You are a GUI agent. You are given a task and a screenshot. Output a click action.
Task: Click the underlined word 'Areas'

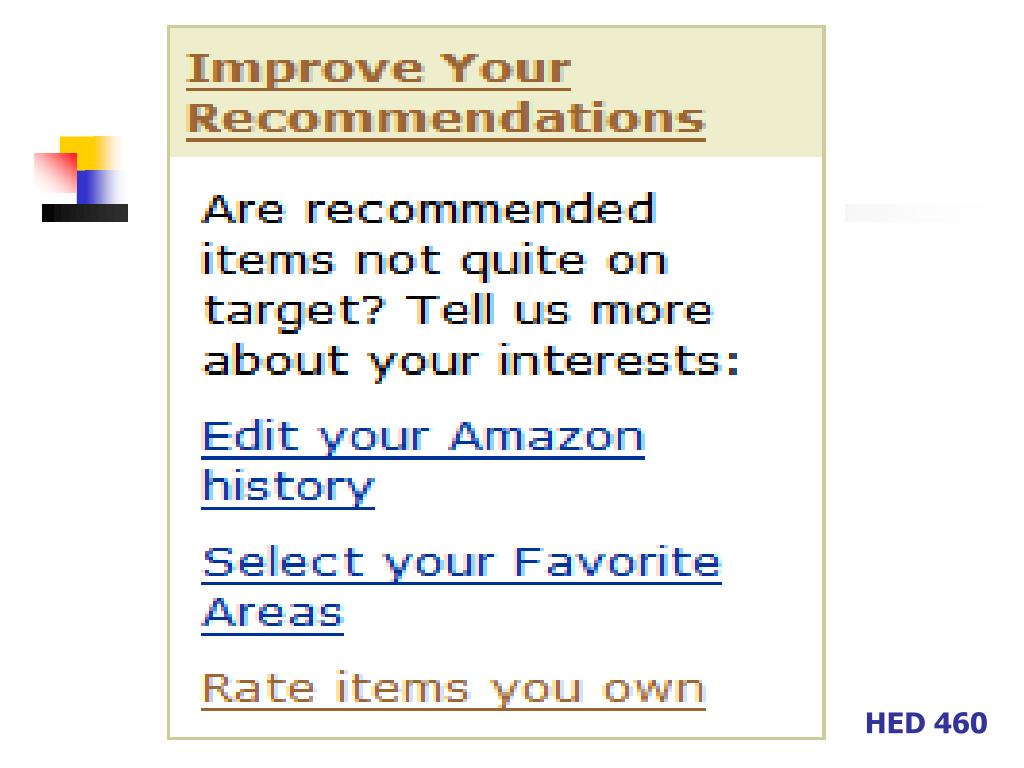[272, 615]
